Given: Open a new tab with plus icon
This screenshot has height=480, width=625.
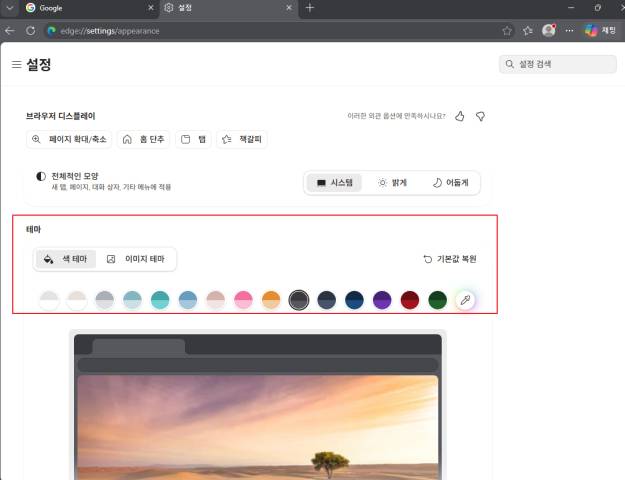Looking at the screenshot, I should tap(310, 8).
